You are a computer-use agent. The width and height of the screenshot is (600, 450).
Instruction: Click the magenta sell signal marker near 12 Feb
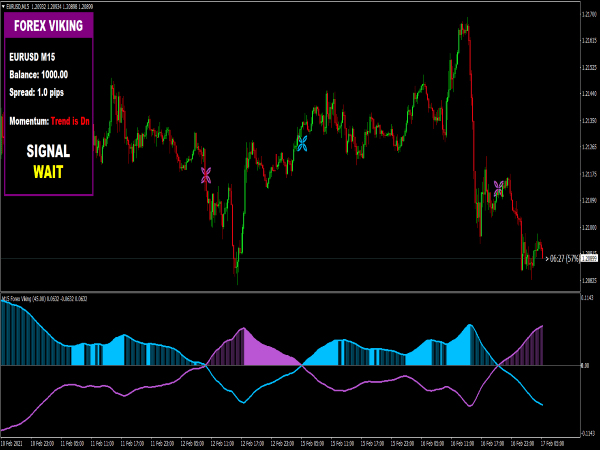pos(206,175)
